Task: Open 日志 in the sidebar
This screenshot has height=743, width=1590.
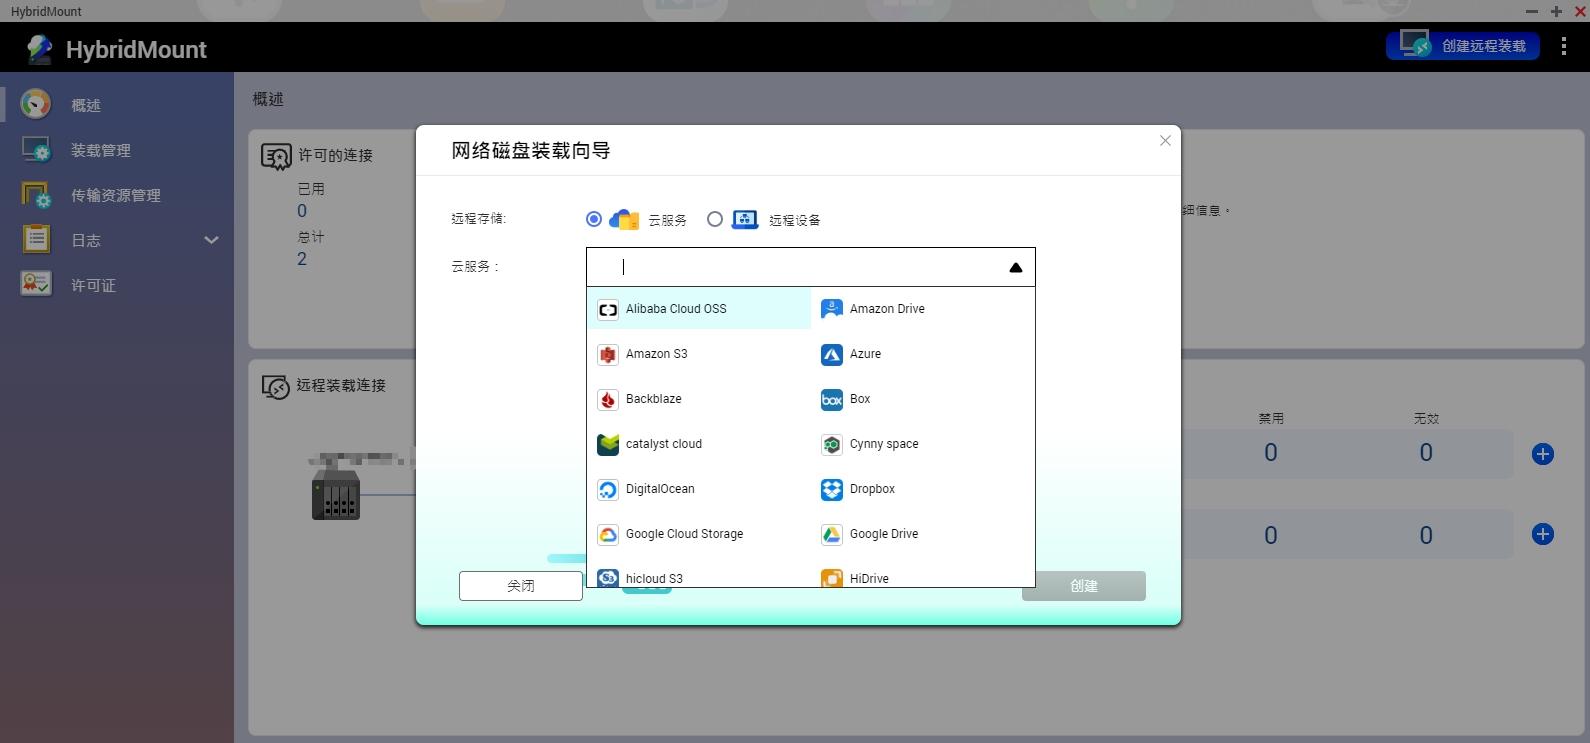Action: click(x=117, y=240)
